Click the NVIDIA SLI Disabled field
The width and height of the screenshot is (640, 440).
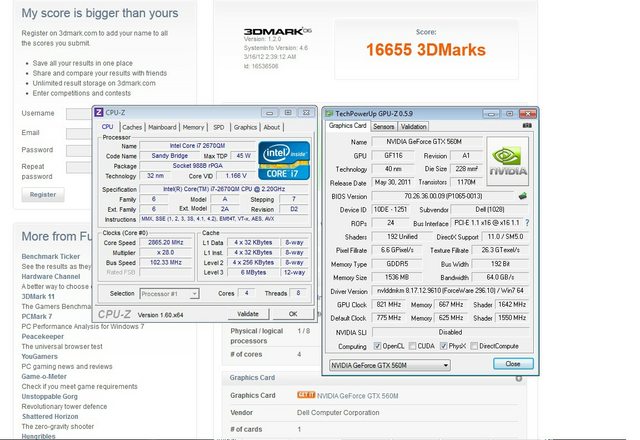[x=450, y=332]
